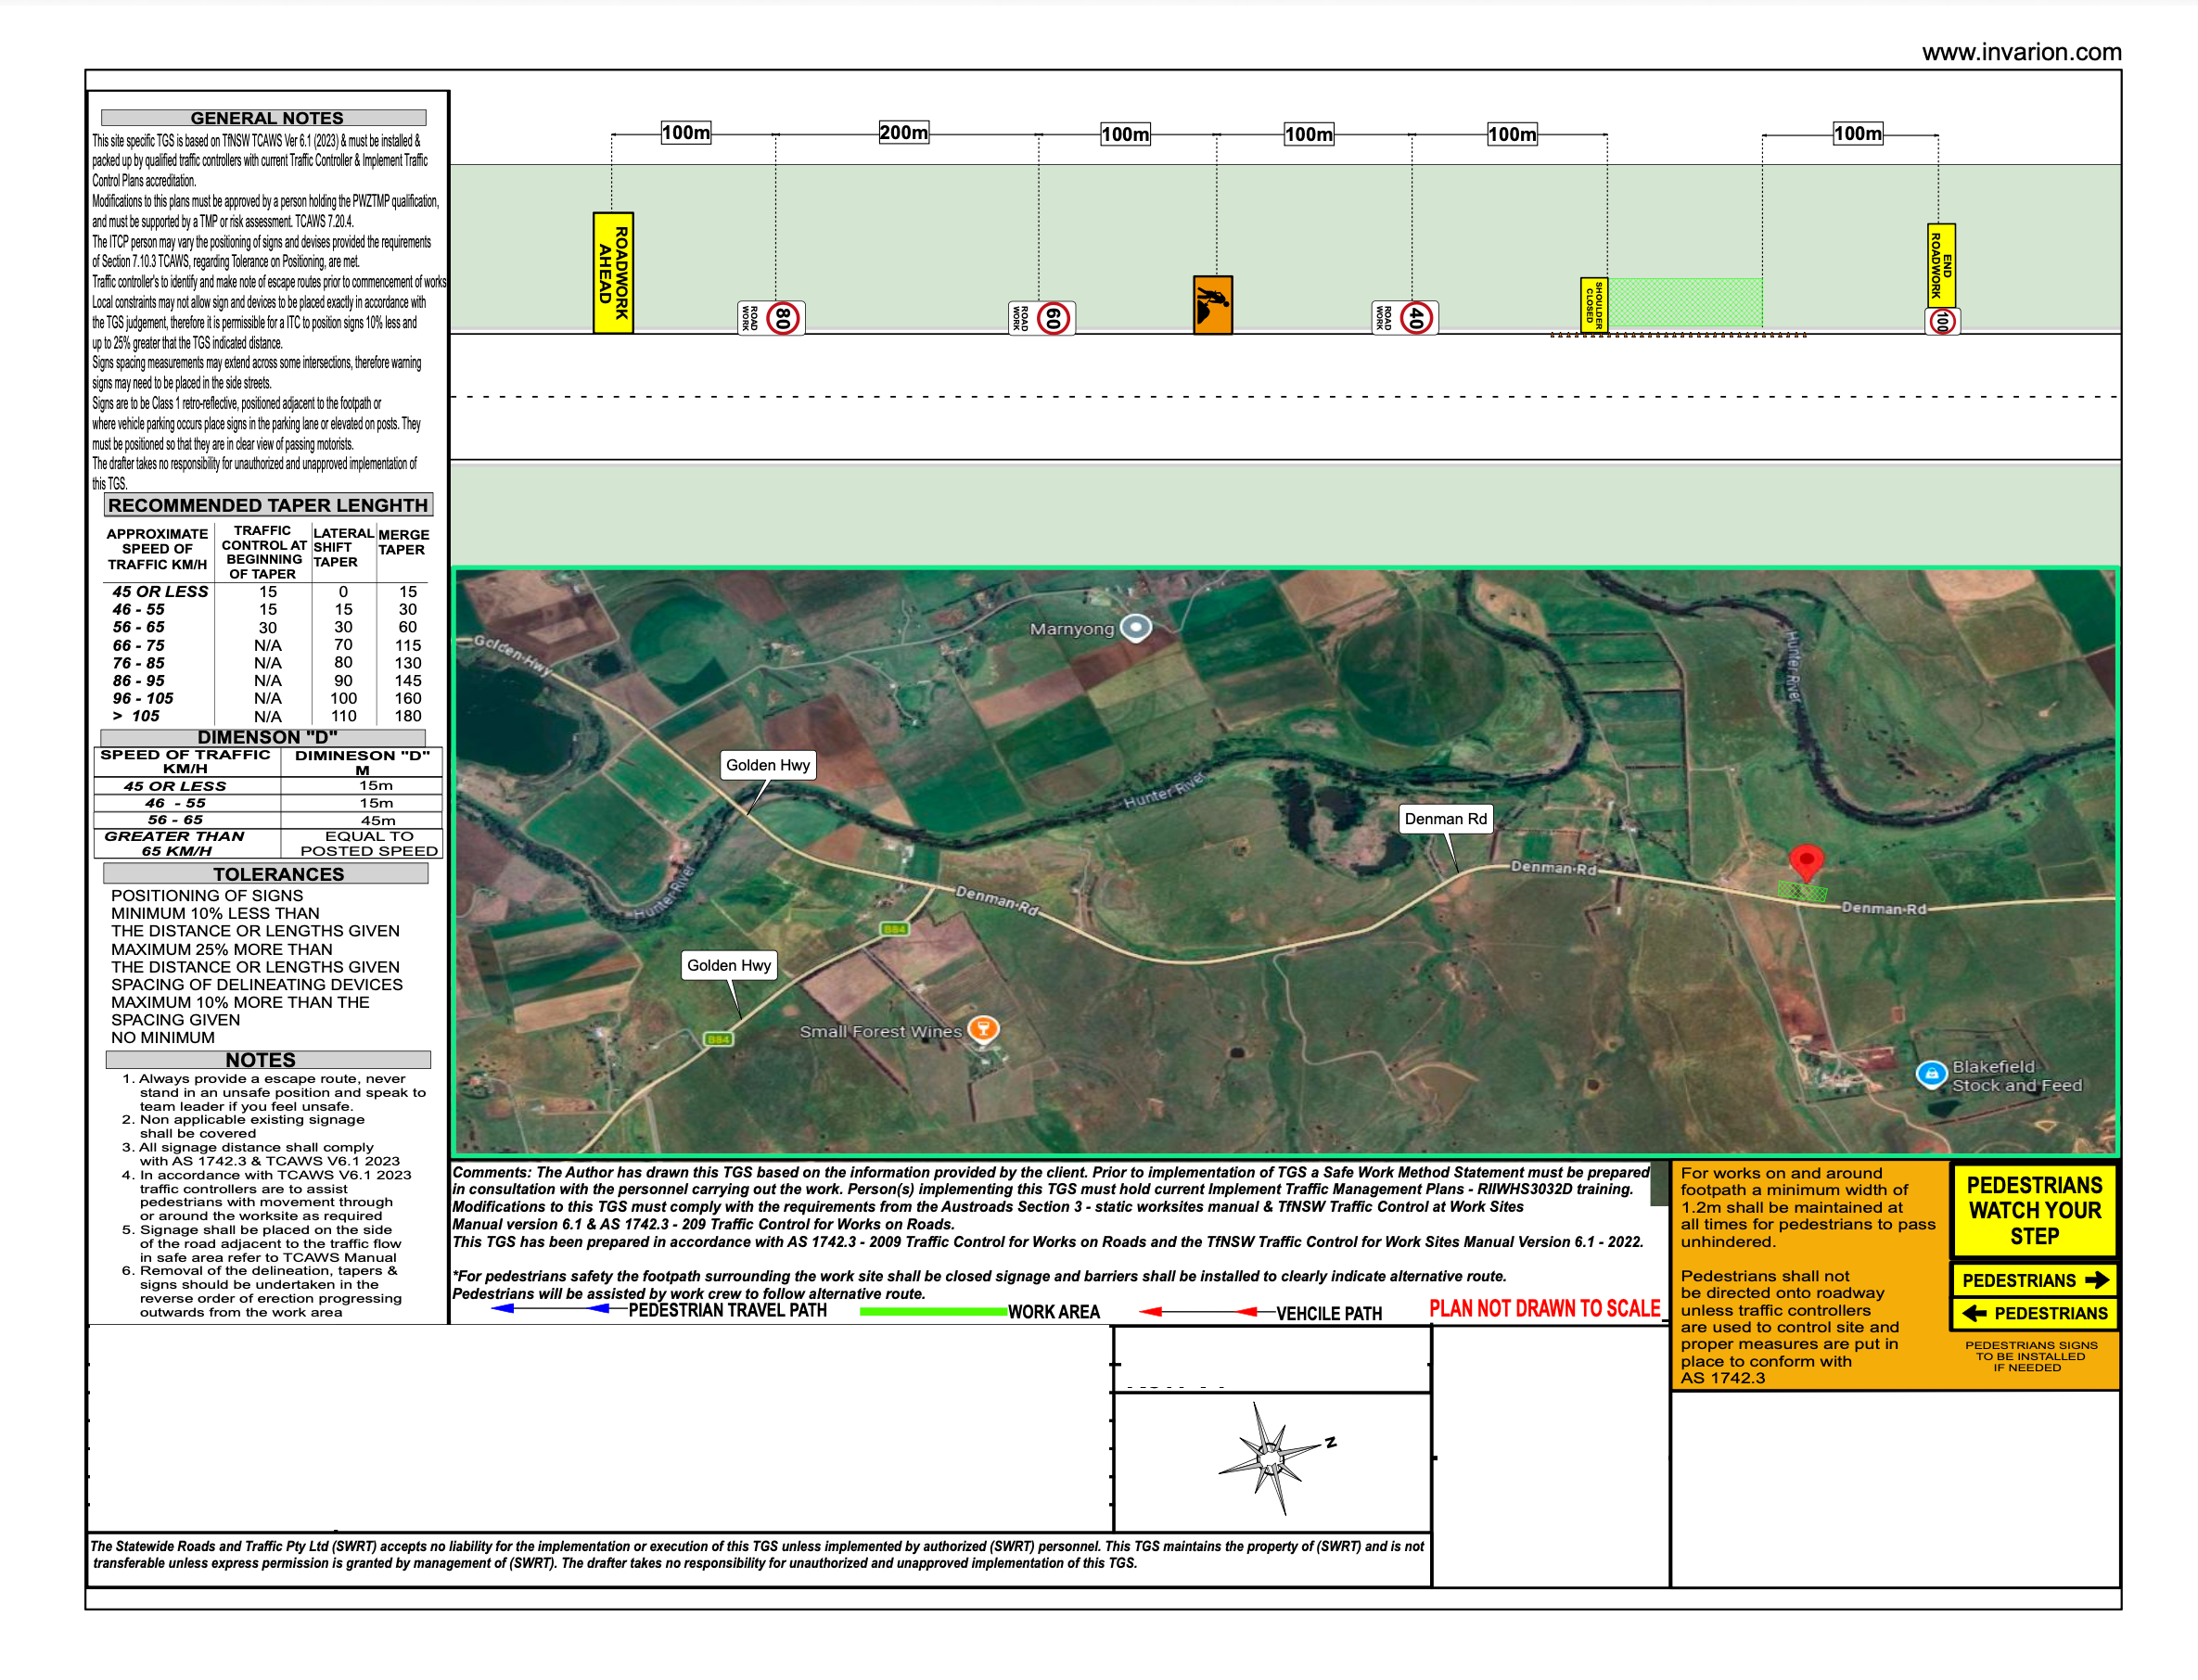Click the left-arrow PEDESTRIANS sign
The image size is (2198, 1680).
(x=2033, y=1313)
